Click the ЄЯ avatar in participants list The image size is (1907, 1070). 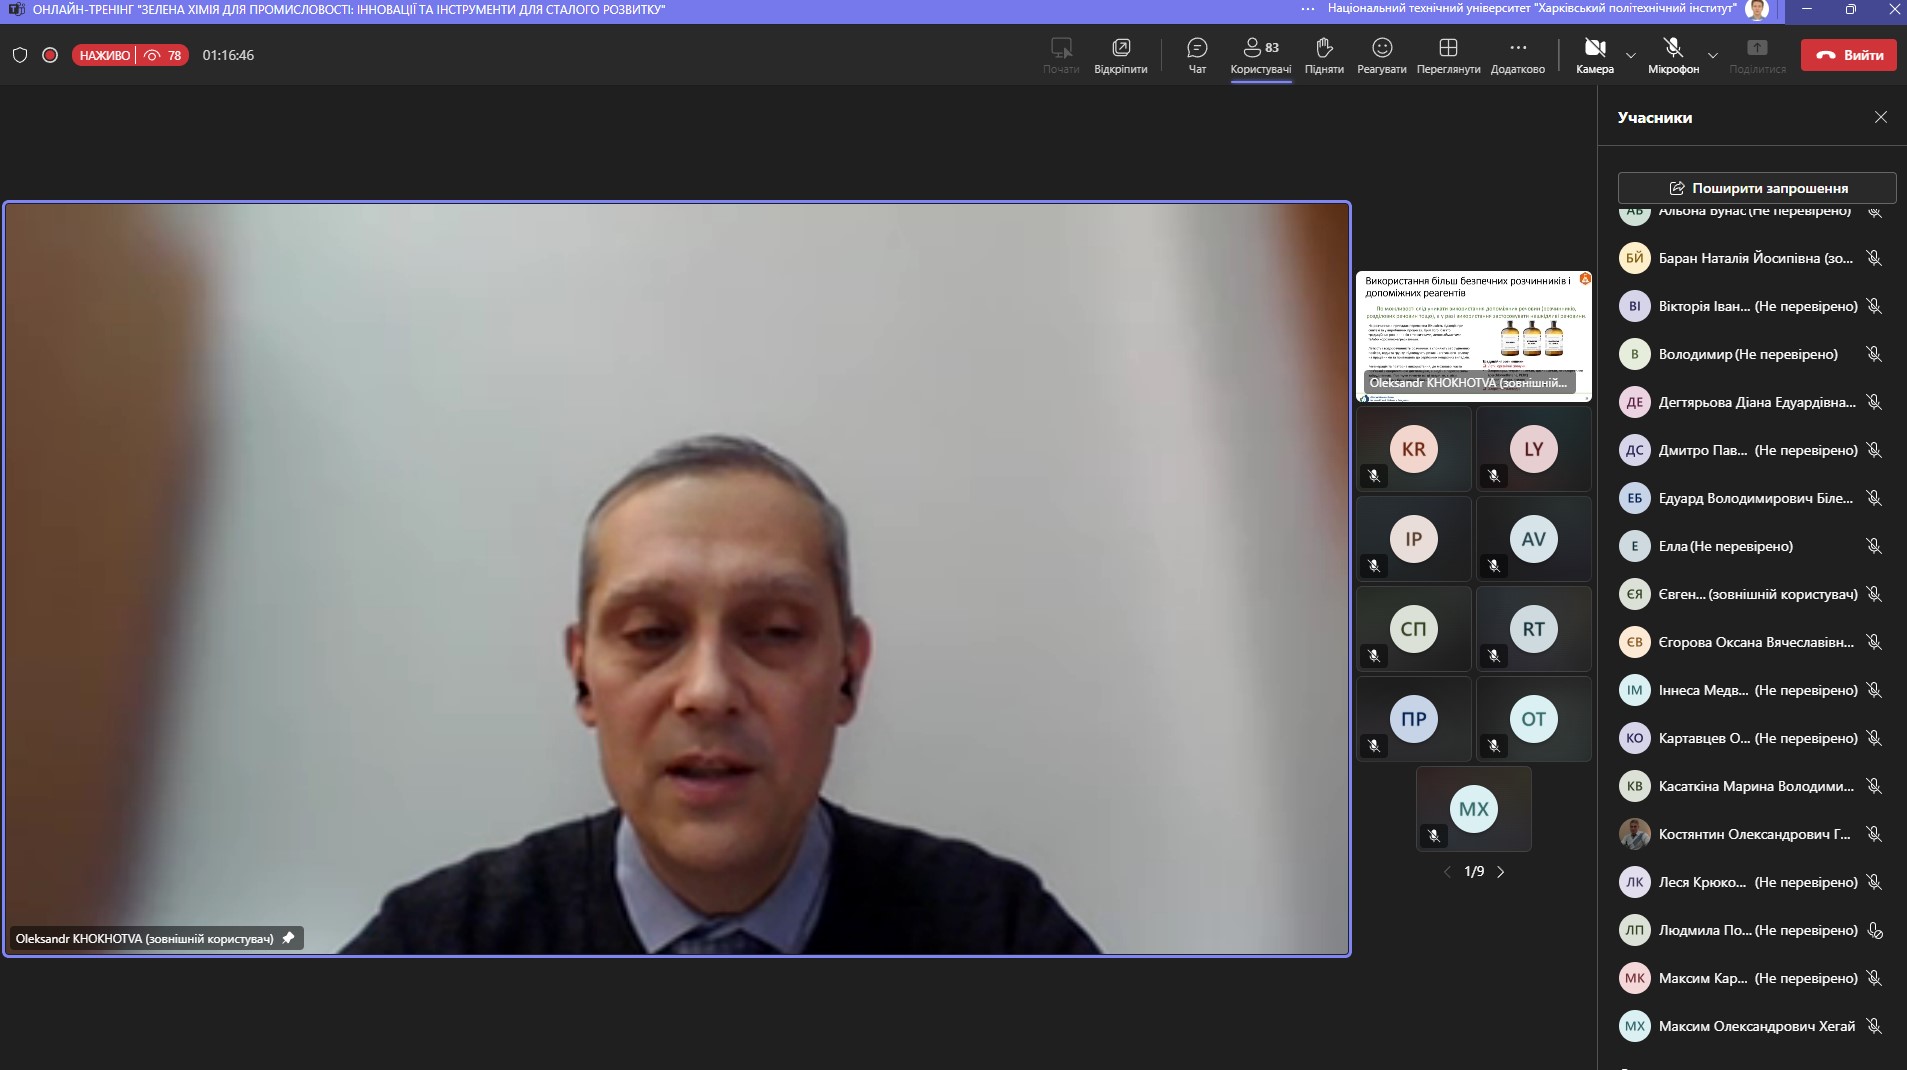tap(1635, 594)
